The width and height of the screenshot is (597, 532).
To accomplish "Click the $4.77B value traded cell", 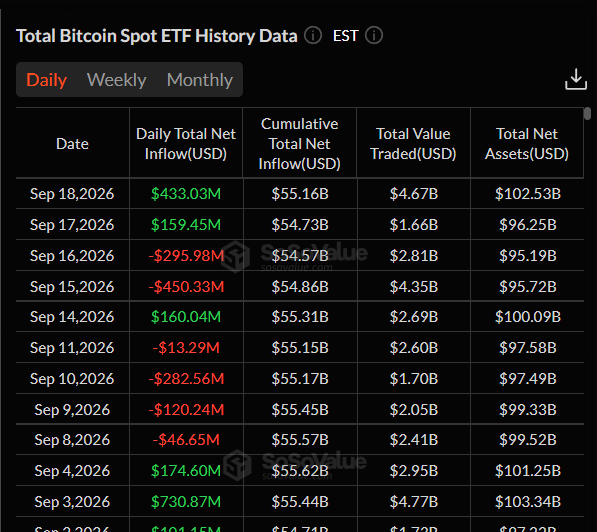I will click(413, 502).
